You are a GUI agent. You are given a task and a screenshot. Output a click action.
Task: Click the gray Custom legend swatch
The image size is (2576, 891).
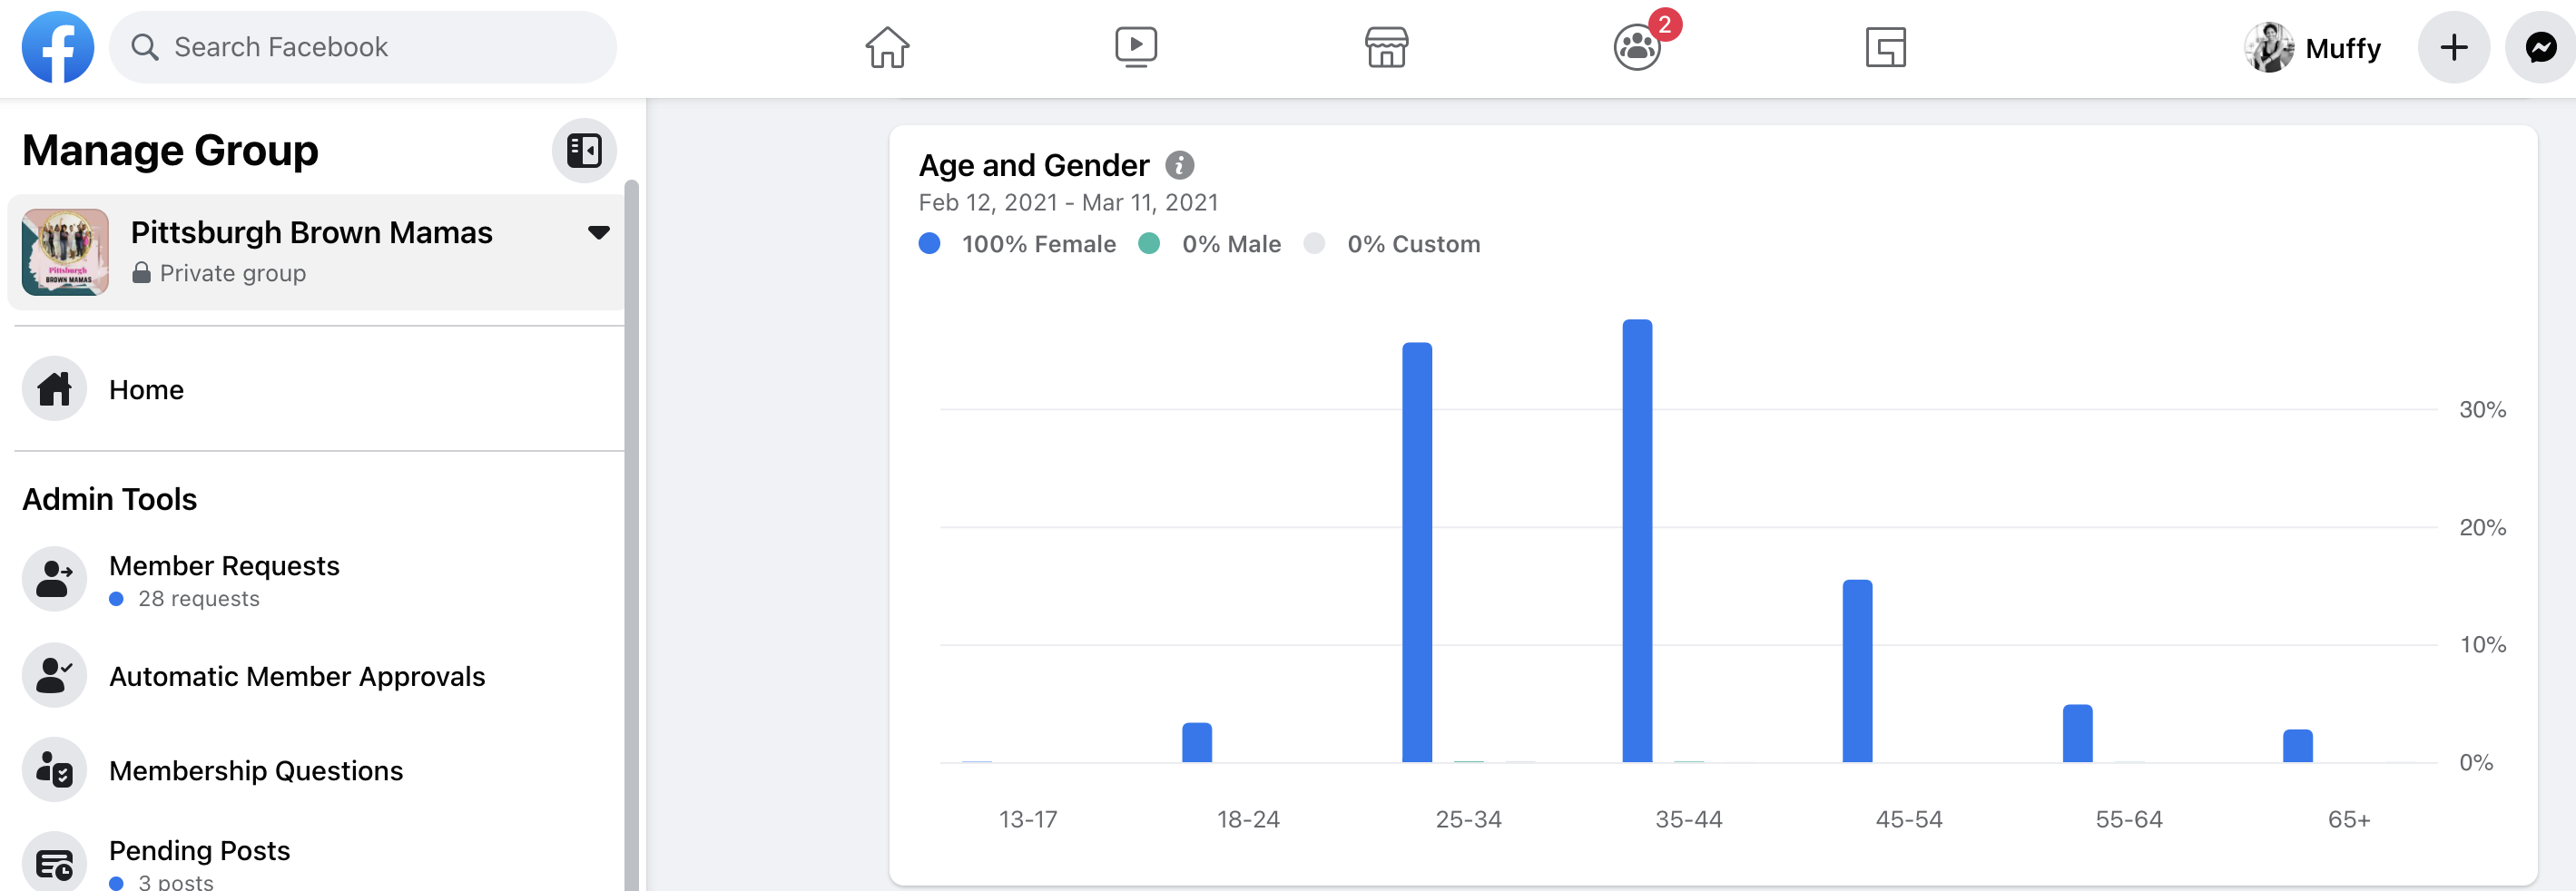pos(1314,244)
